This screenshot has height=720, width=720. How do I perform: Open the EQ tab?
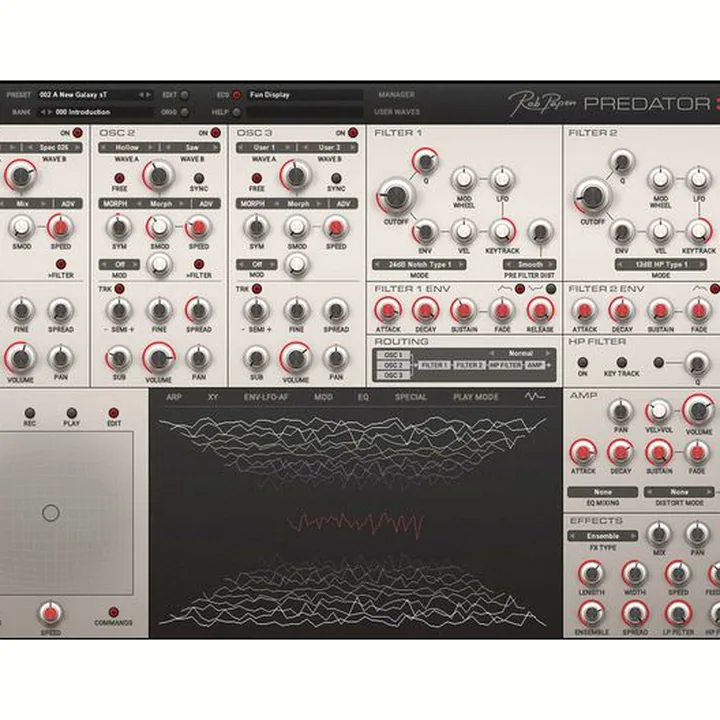363,397
